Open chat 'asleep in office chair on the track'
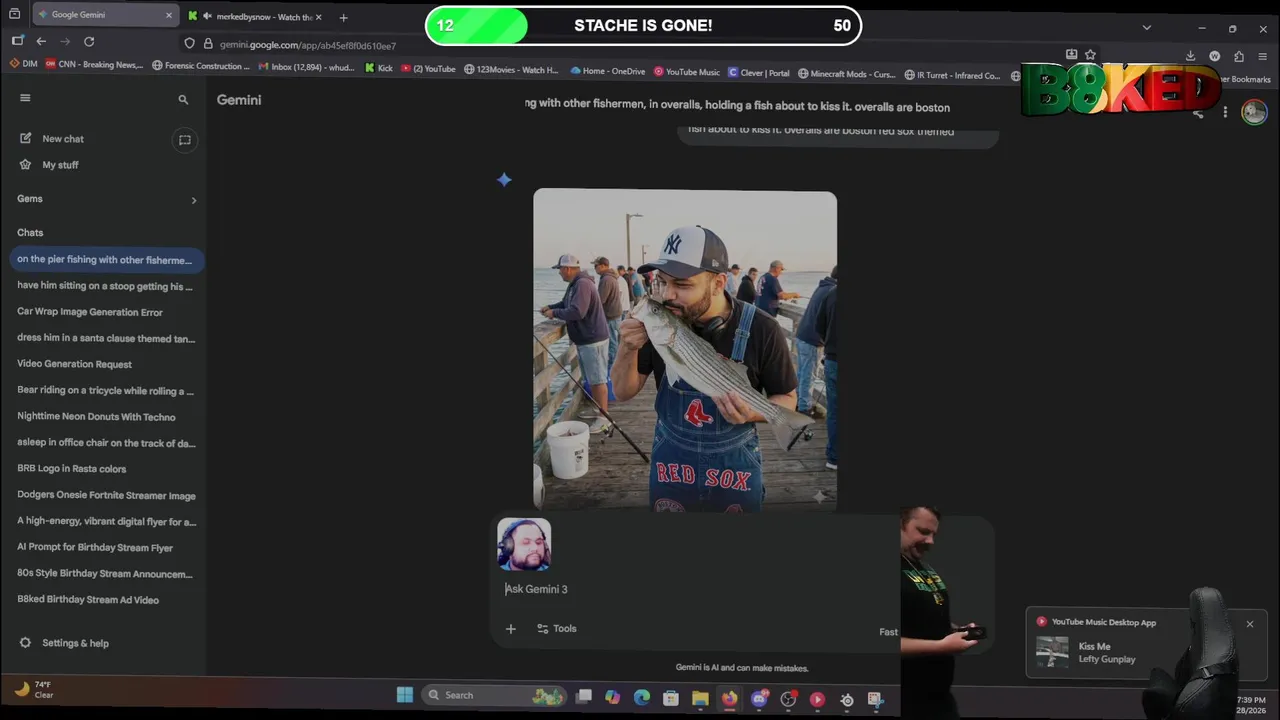Screen dimensions: 1280x720 105,443
